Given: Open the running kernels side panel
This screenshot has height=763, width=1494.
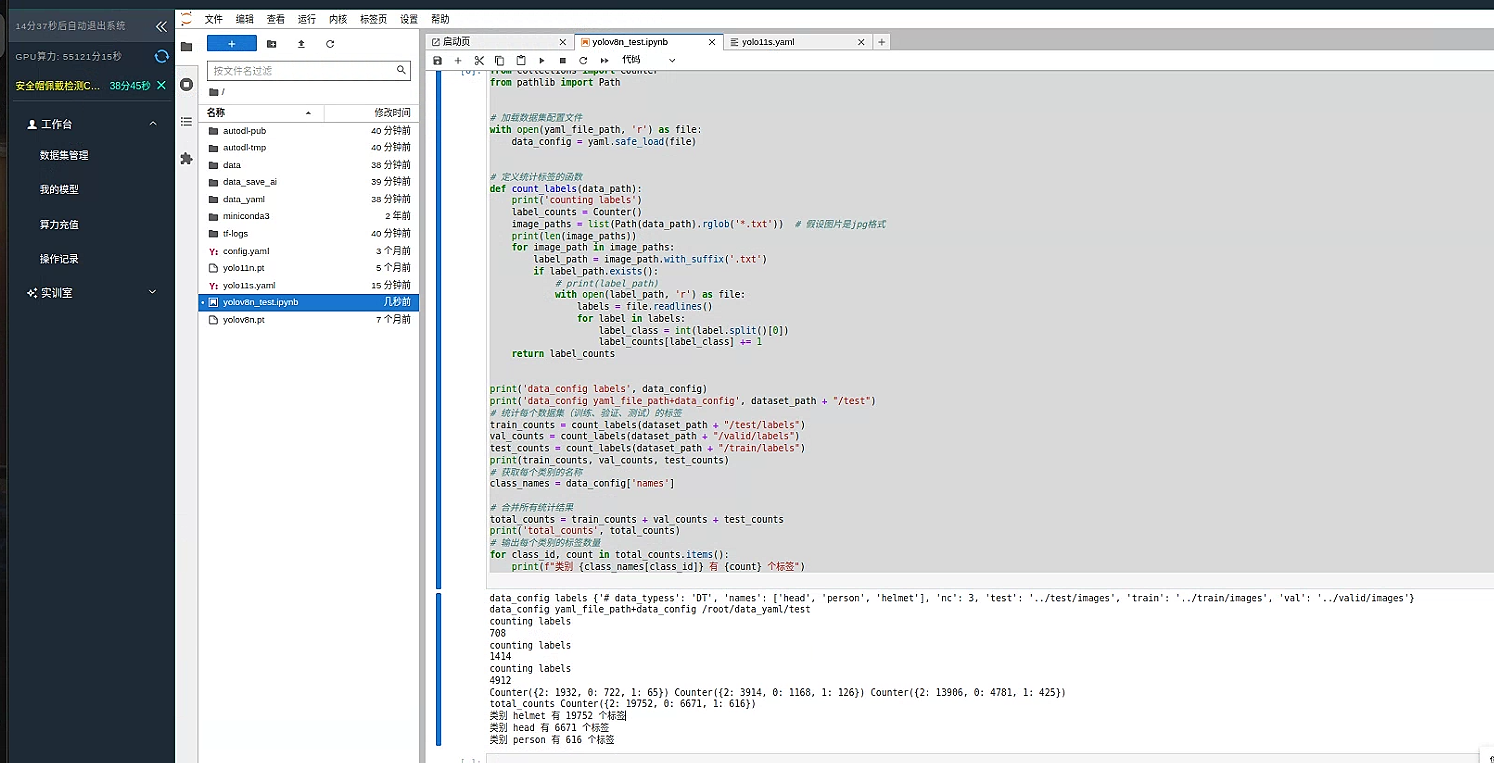Looking at the screenshot, I should point(186,84).
